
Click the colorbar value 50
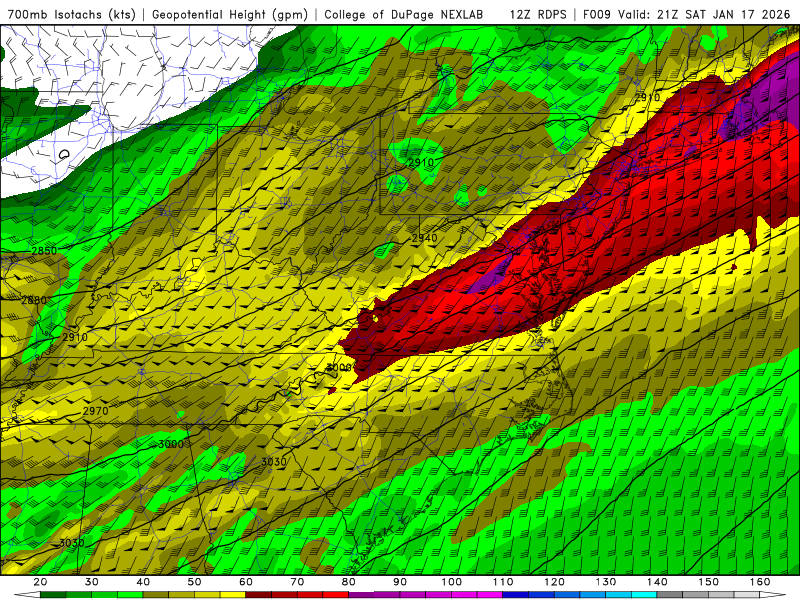(194, 582)
